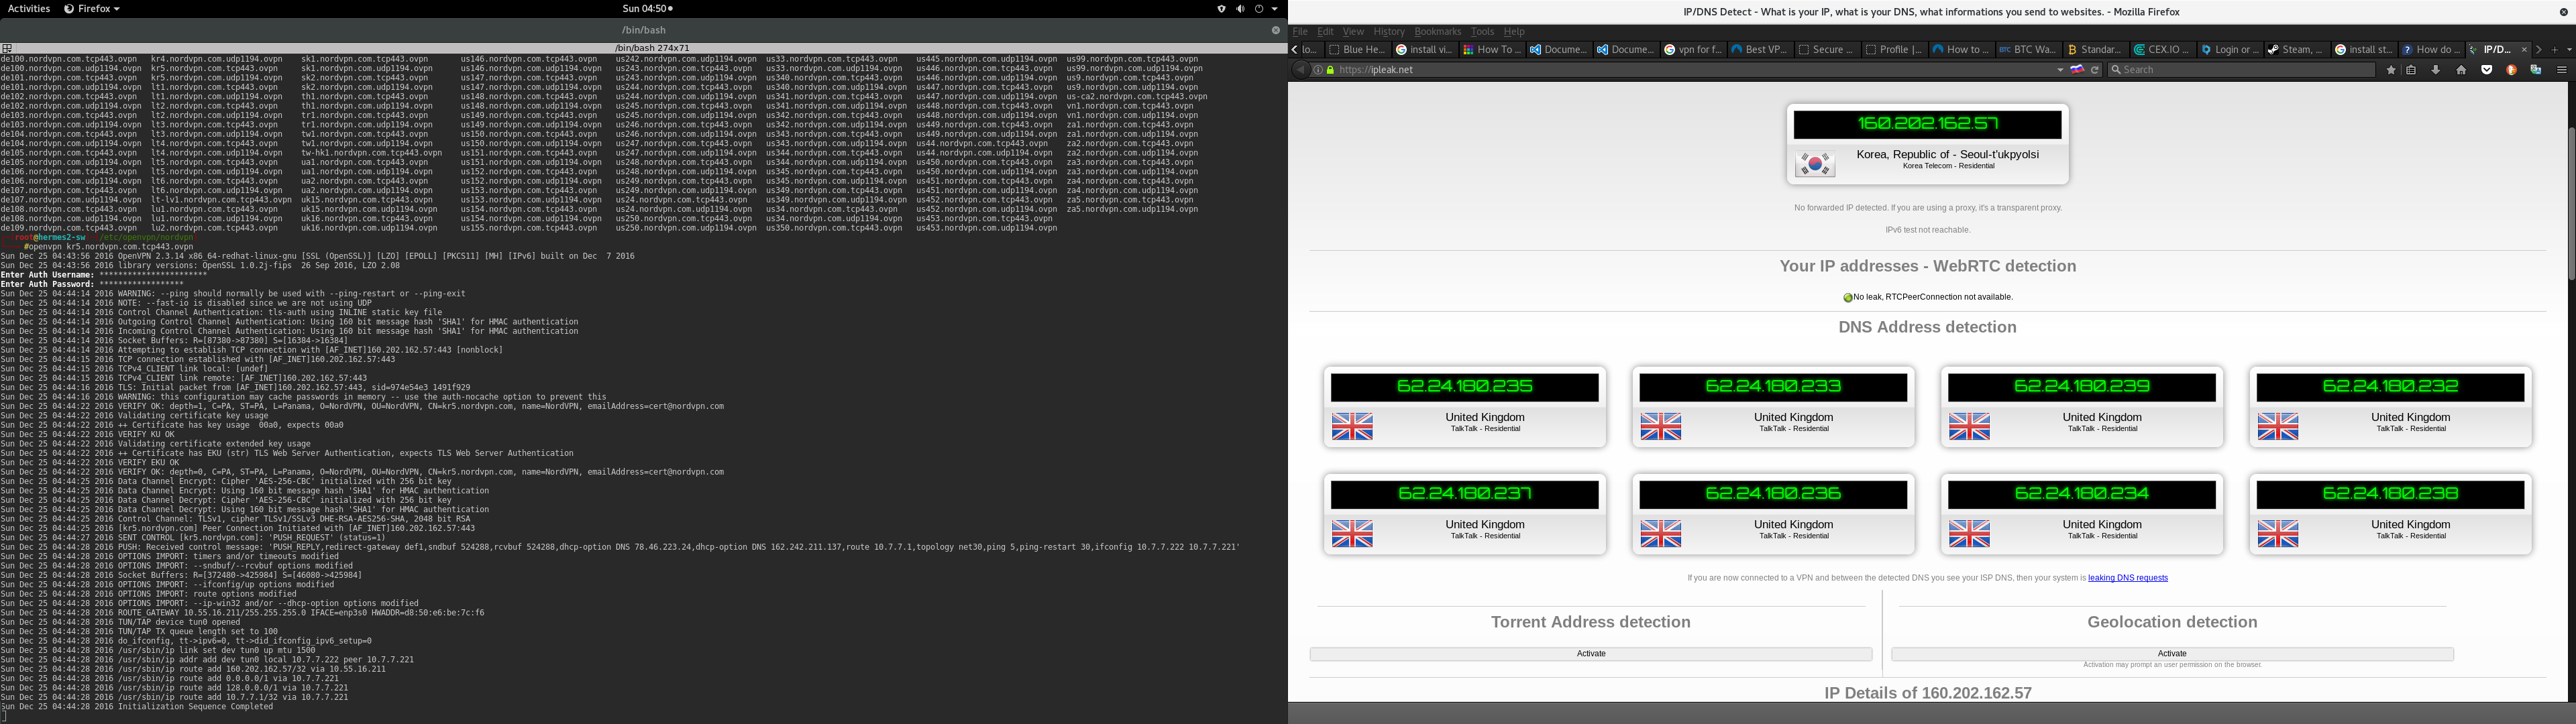
Task: Click the magnifier in the search box
Action: (2116, 70)
